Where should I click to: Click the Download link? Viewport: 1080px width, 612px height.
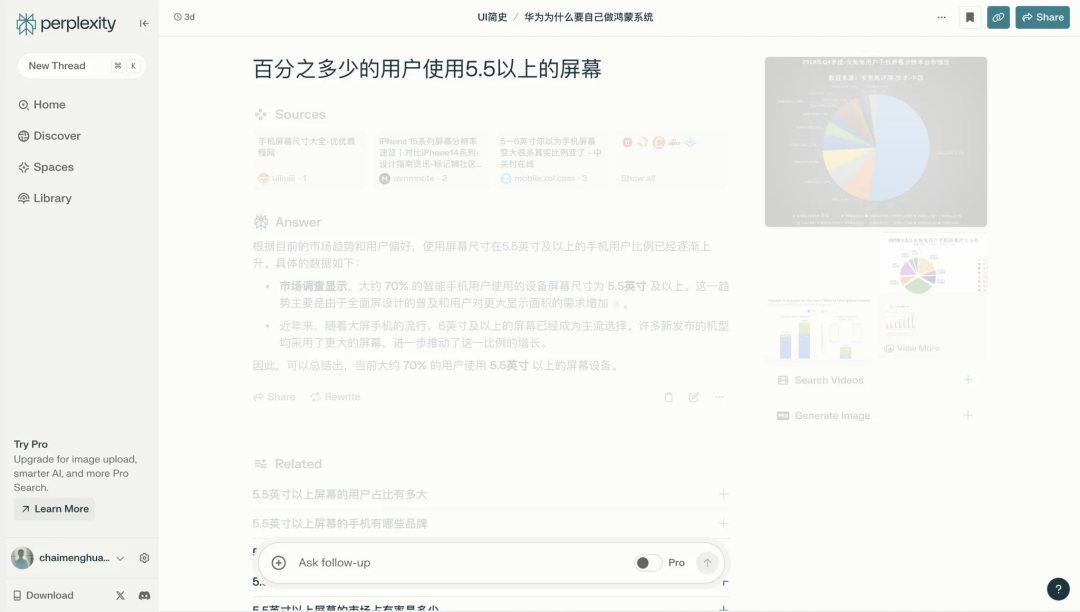click(x=43, y=595)
